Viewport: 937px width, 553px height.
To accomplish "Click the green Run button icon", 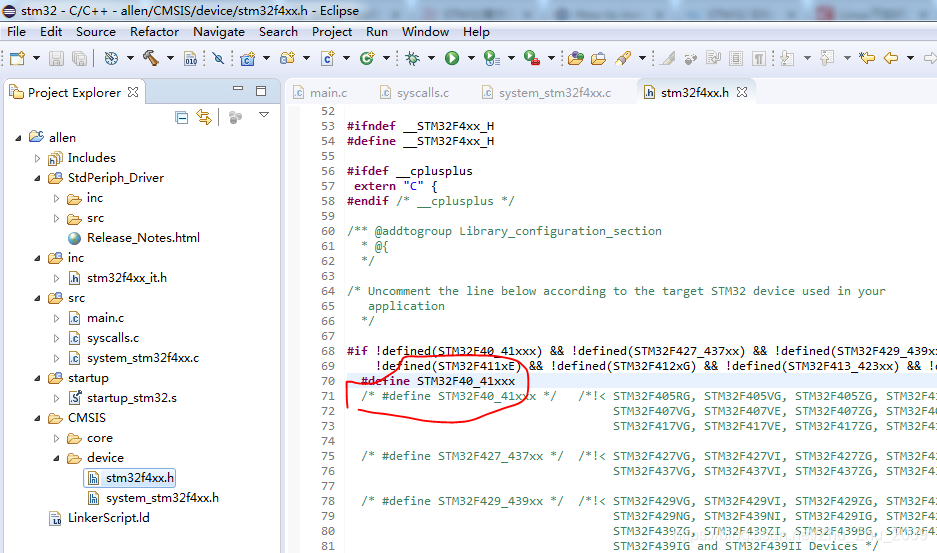I will (x=452, y=58).
